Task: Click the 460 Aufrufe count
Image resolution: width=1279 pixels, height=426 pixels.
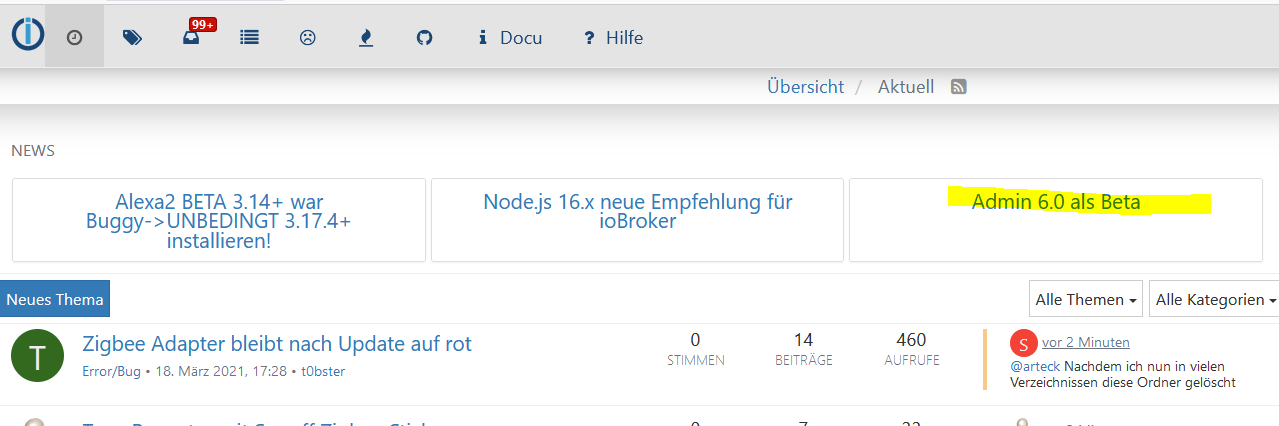Action: 912,340
